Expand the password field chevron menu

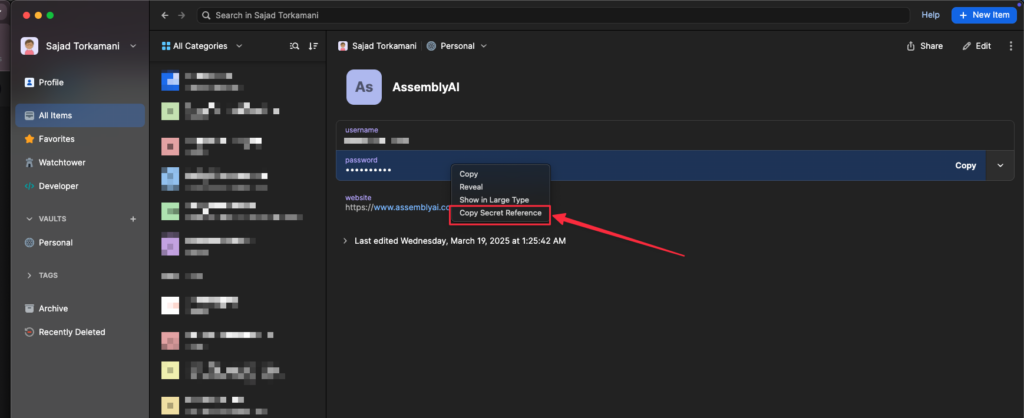click(x=1000, y=166)
